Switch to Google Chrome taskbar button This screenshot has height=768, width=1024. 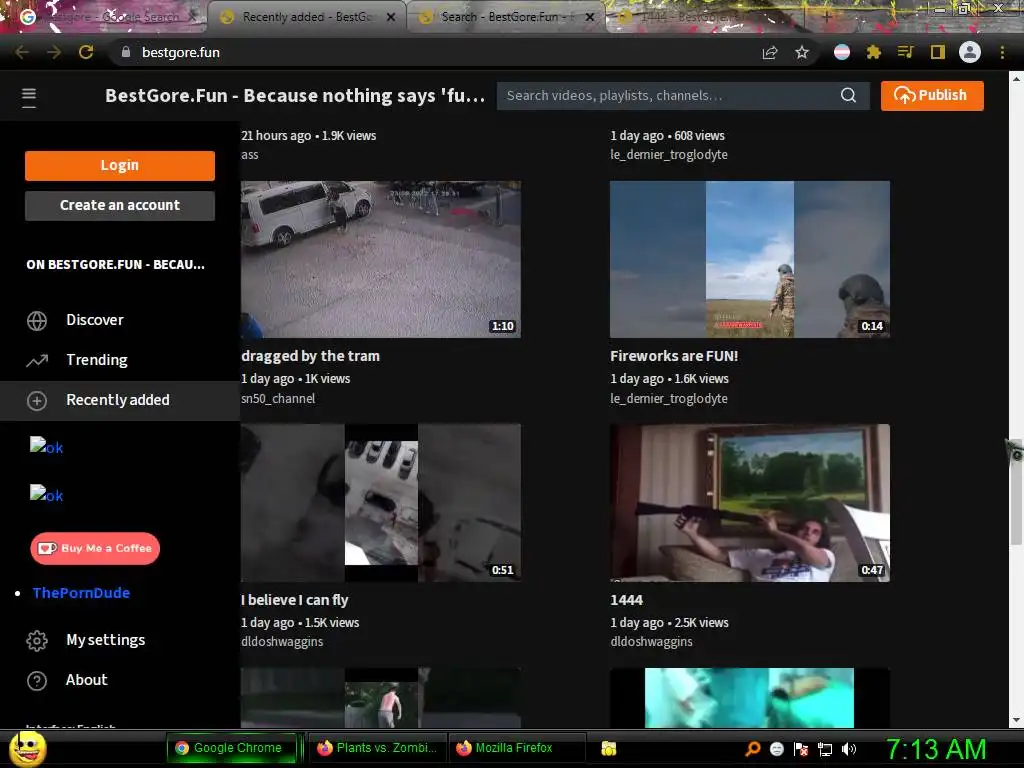point(234,748)
